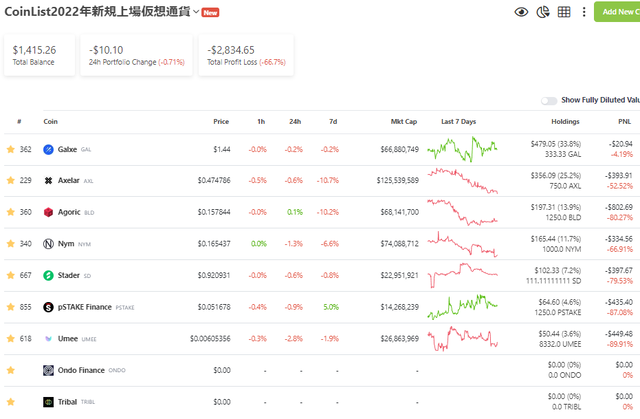The height and width of the screenshot is (419, 640).
Task: Toggle the pSTAKE Finance favorite star
Action: 11,307
